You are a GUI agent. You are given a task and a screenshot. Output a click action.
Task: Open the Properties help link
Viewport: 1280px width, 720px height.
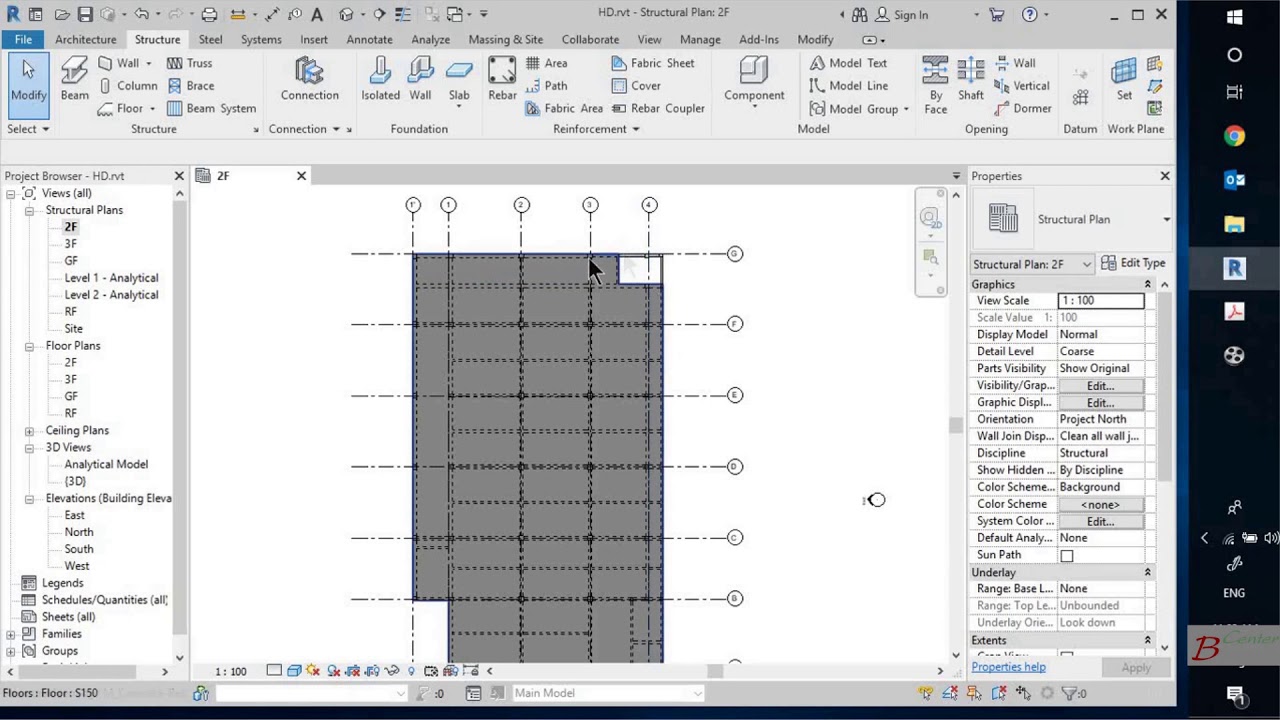pyautogui.click(x=1008, y=667)
